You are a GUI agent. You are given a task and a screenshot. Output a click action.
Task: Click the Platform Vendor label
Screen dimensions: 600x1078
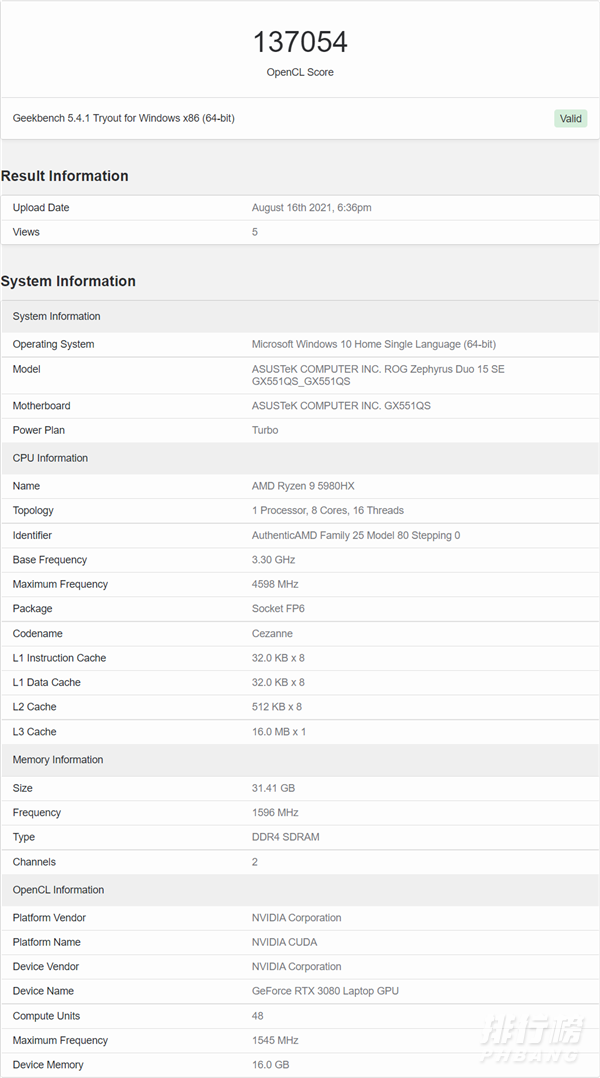point(49,918)
